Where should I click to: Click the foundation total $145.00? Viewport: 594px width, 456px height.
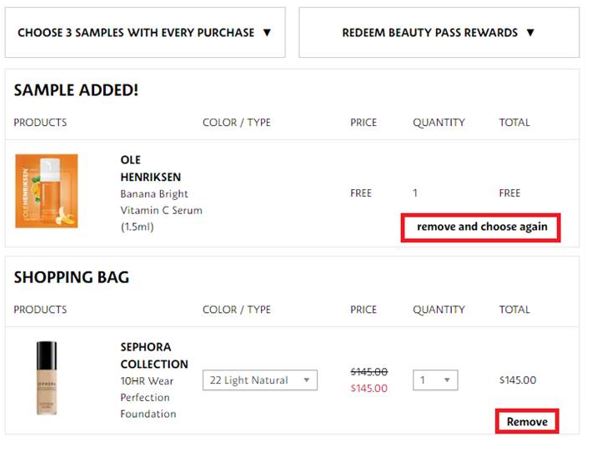pyautogui.click(x=517, y=380)
